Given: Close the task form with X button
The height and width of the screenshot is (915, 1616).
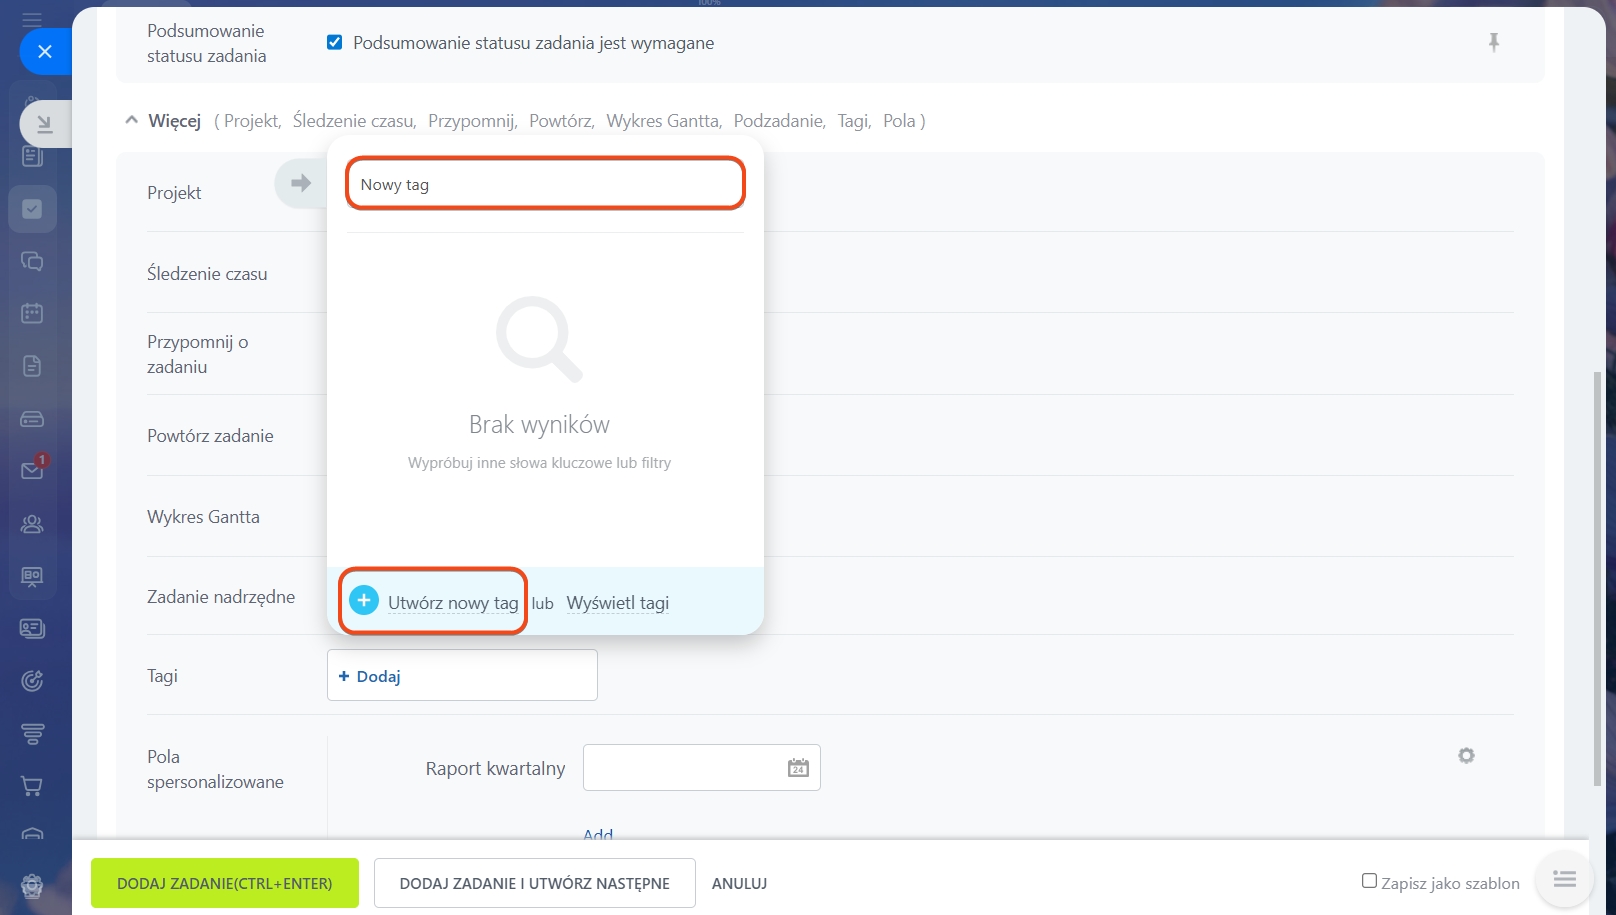Looking at the screenshot, I should [x=45, y=51].
